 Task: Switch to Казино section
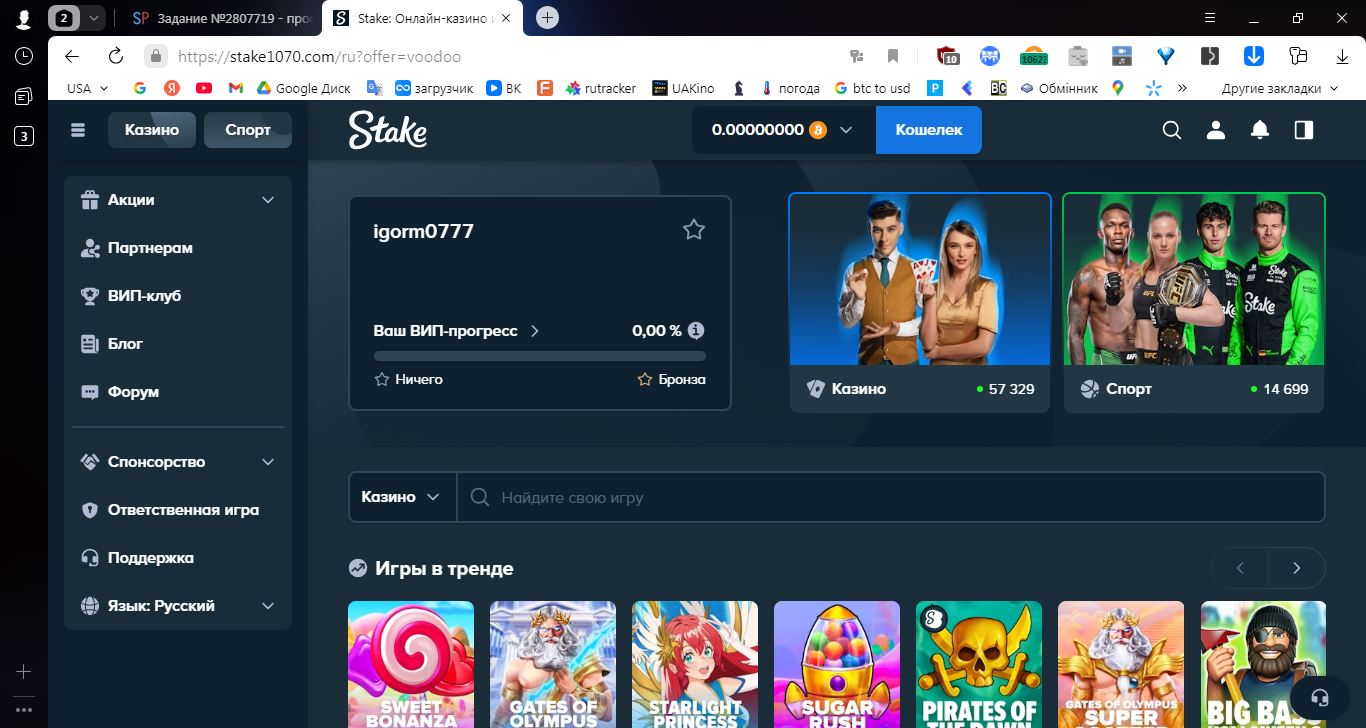152,130
